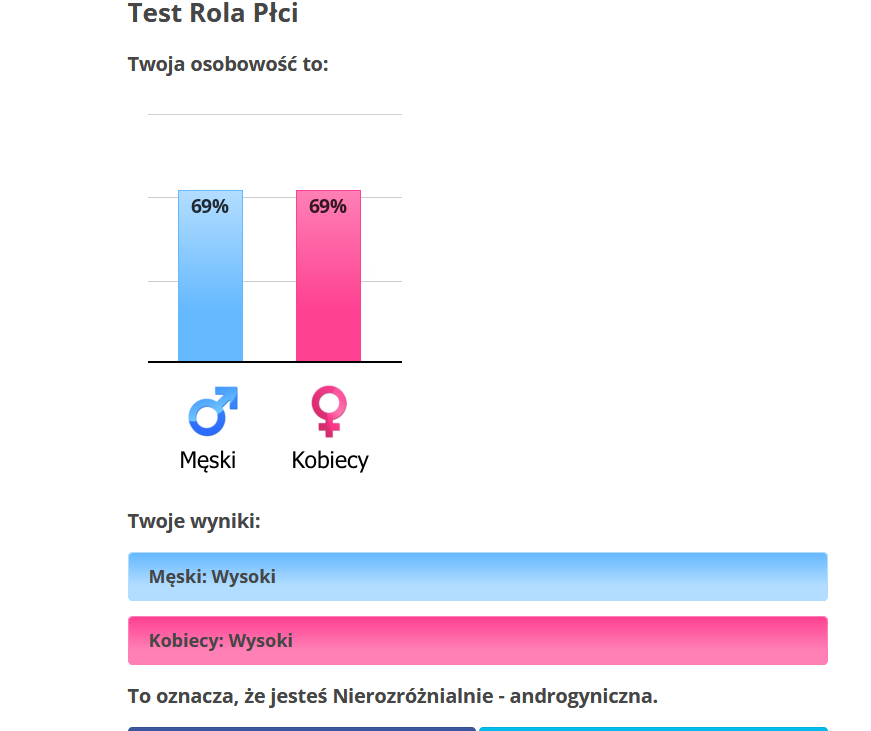
Task: Click the light blue share button at bottom
Action: coord(653,729)
